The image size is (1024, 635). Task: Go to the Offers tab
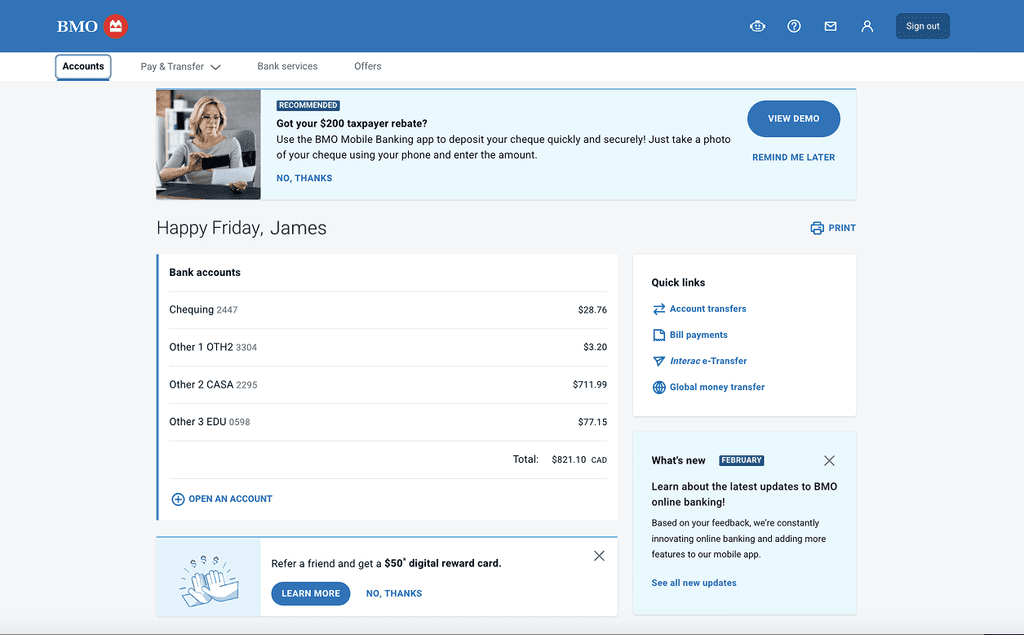[x=368, y=66]
